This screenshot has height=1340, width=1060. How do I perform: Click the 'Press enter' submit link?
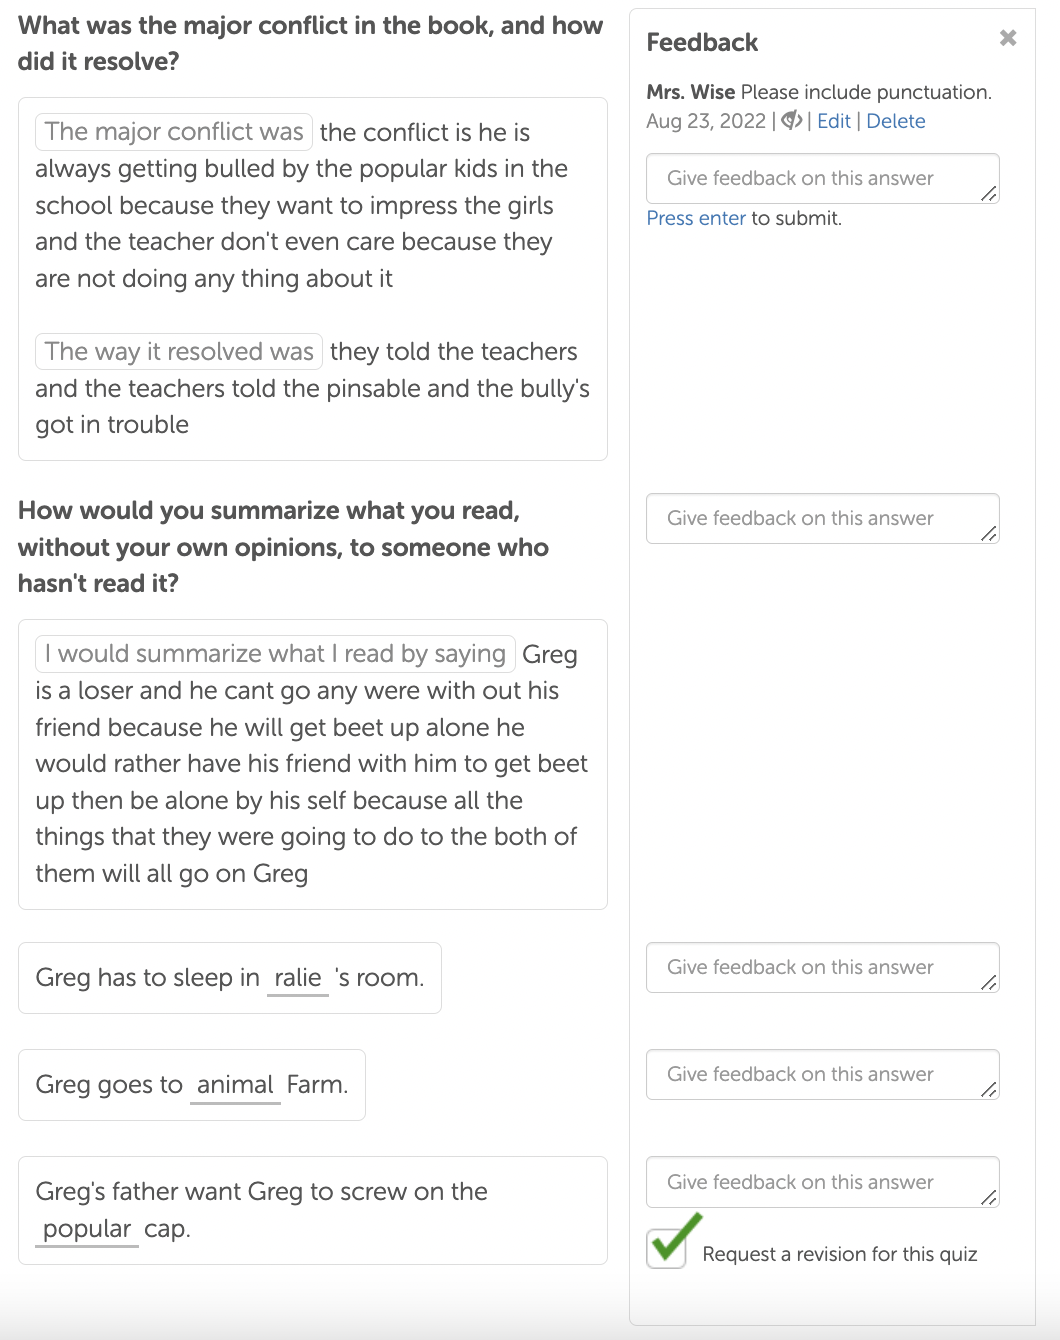coord(696,218)
